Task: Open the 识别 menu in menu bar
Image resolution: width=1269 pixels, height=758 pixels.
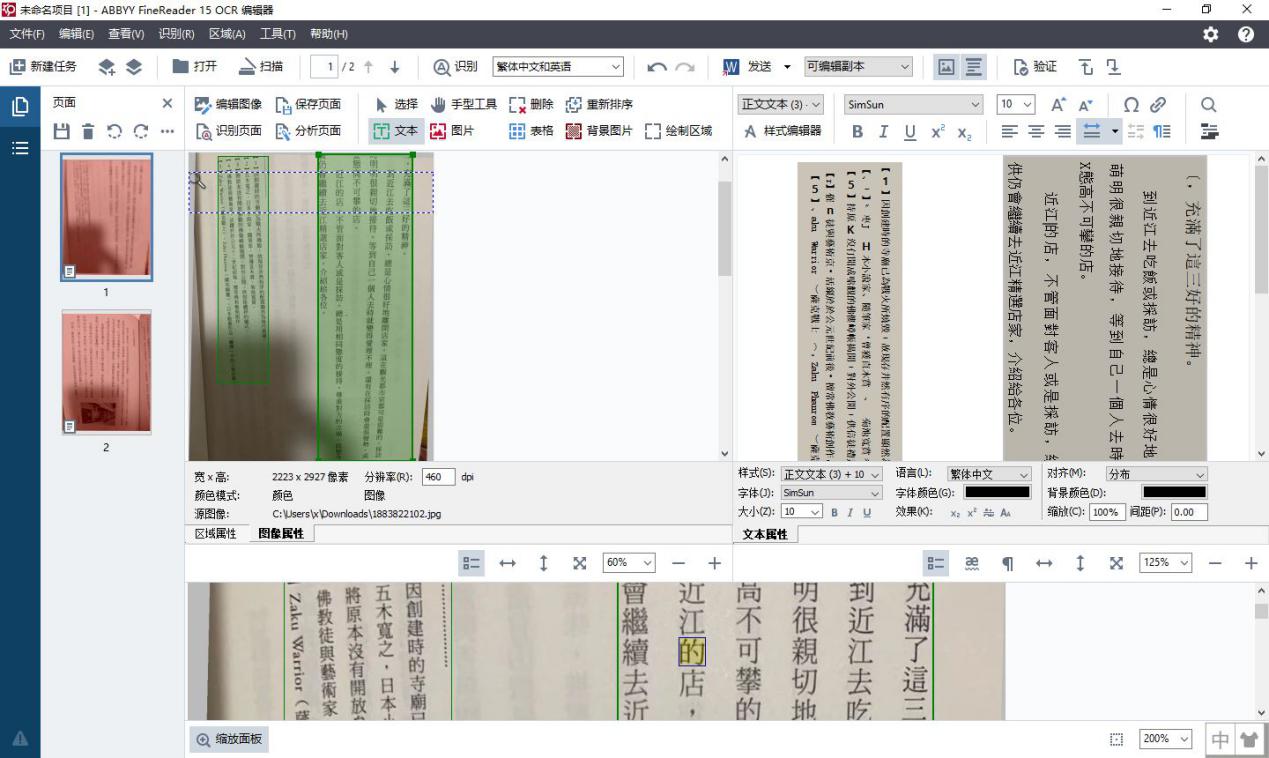Action: click(x=176, y=34)
